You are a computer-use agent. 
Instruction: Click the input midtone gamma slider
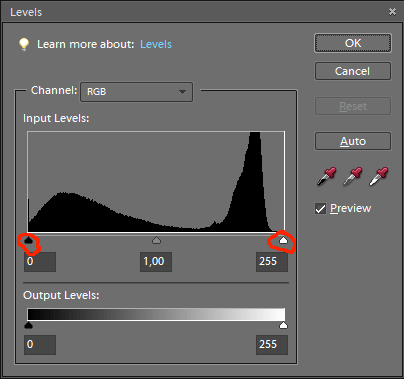tap(156, 240)
